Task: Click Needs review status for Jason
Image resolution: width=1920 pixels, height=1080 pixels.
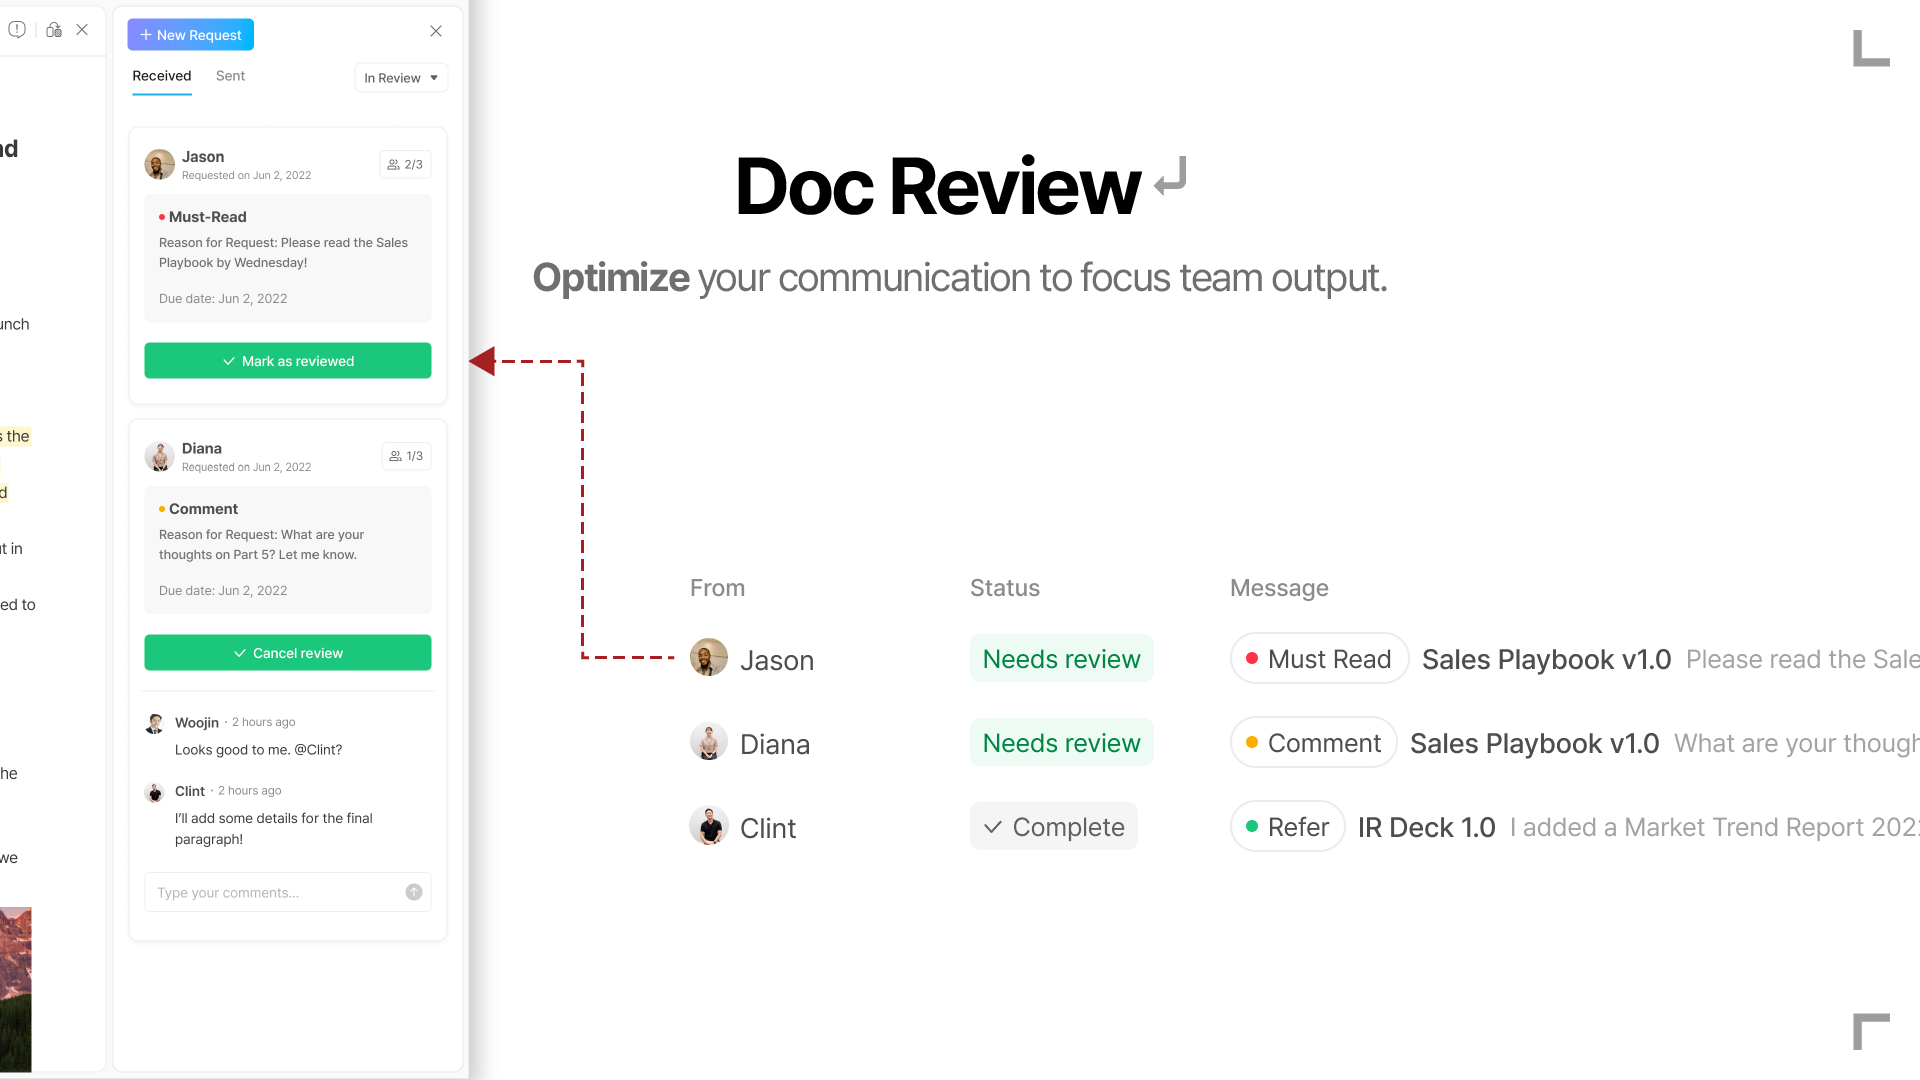Action: (x=1061, y=659)
